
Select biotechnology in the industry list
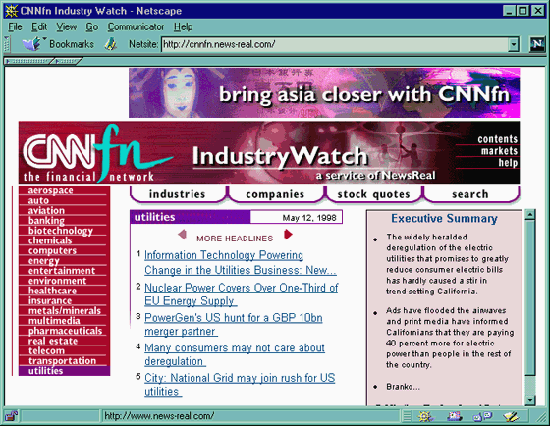click(x=60, y=231)
